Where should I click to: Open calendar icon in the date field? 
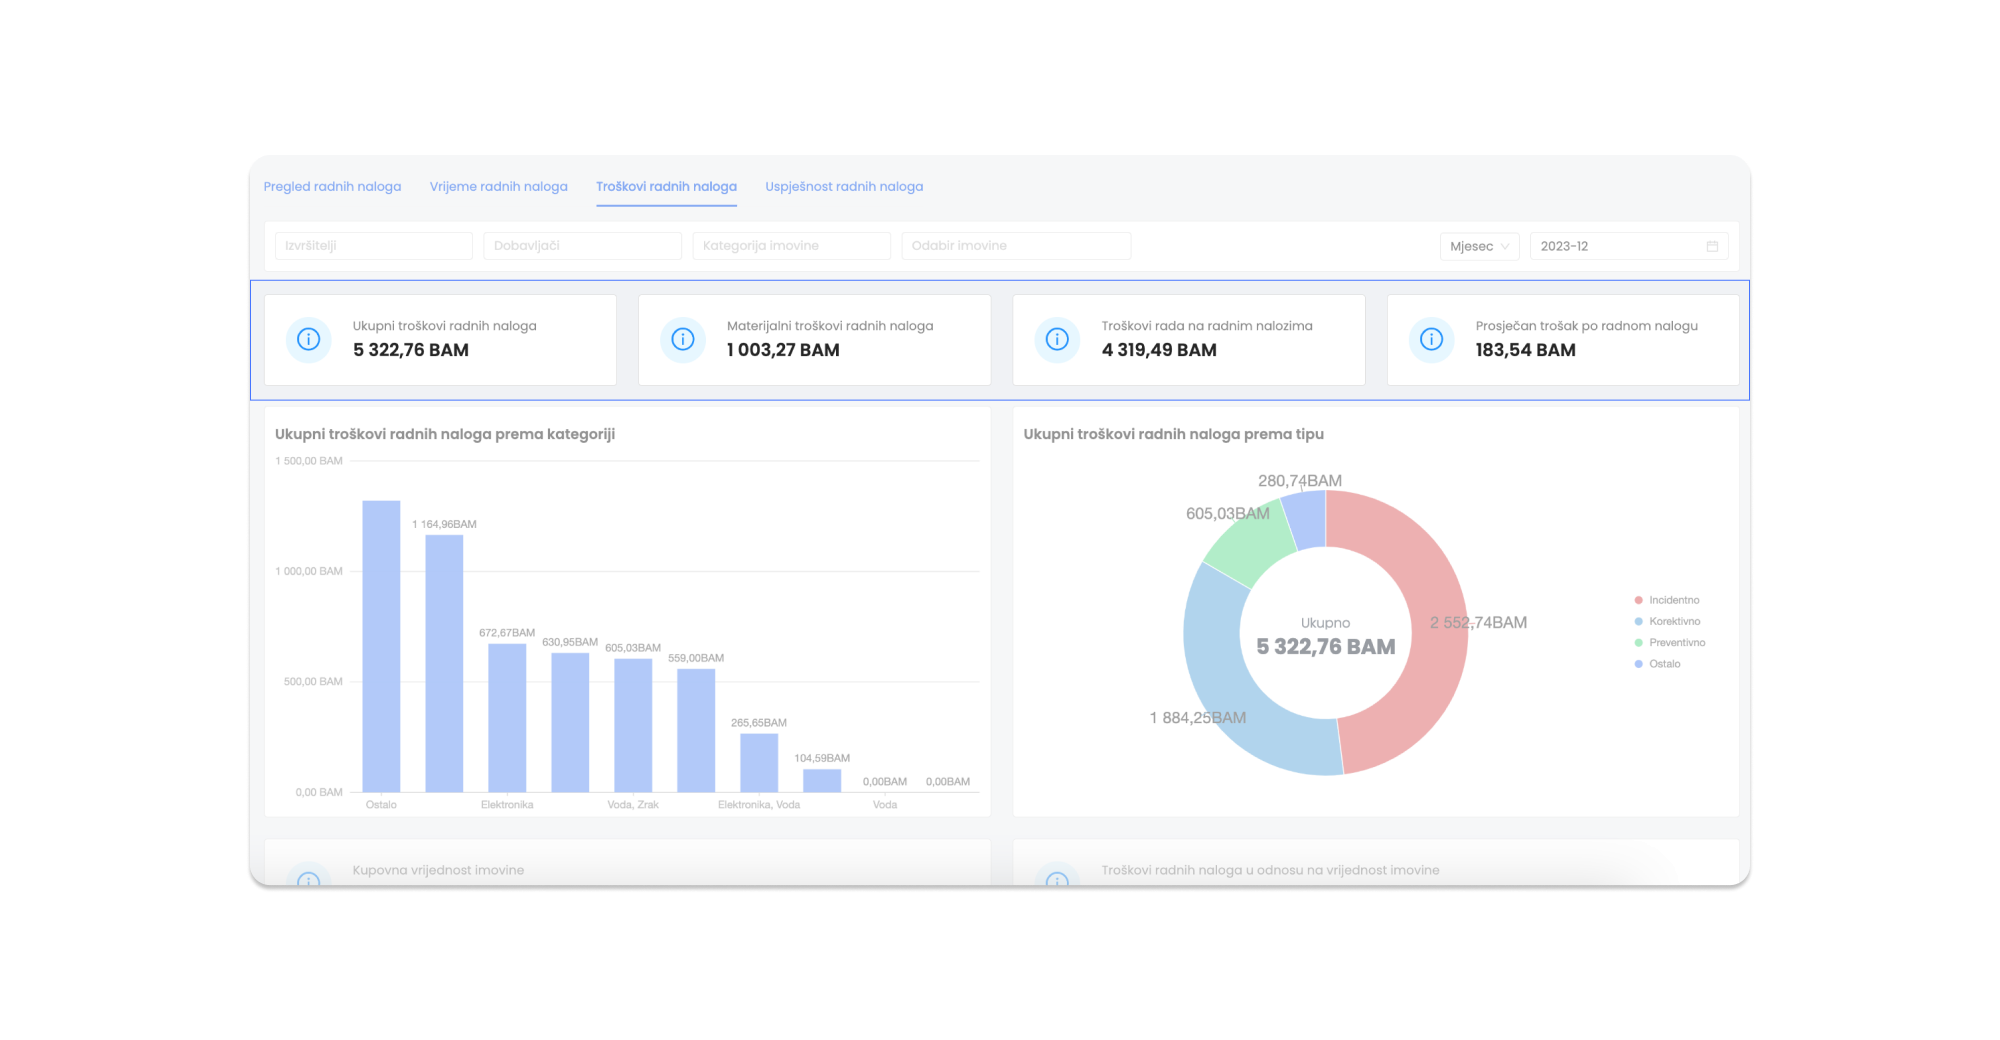(1712, 246)
